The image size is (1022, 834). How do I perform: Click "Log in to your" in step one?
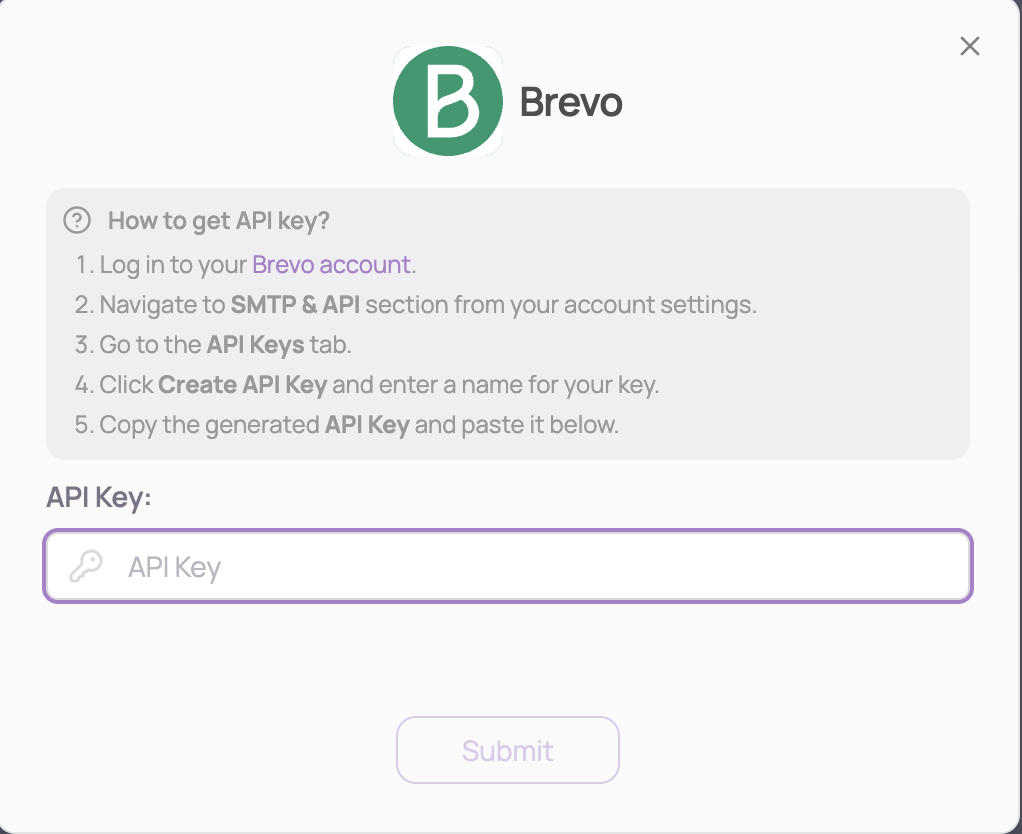click(173, 265)
